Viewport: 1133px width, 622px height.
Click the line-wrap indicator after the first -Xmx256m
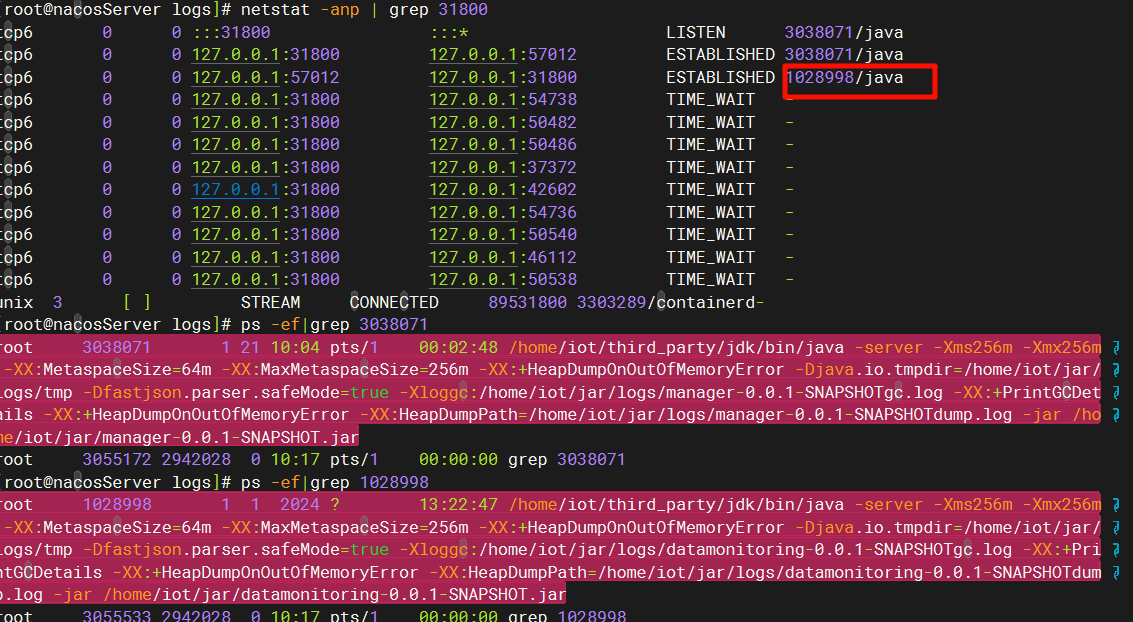tap(1116, 347)
